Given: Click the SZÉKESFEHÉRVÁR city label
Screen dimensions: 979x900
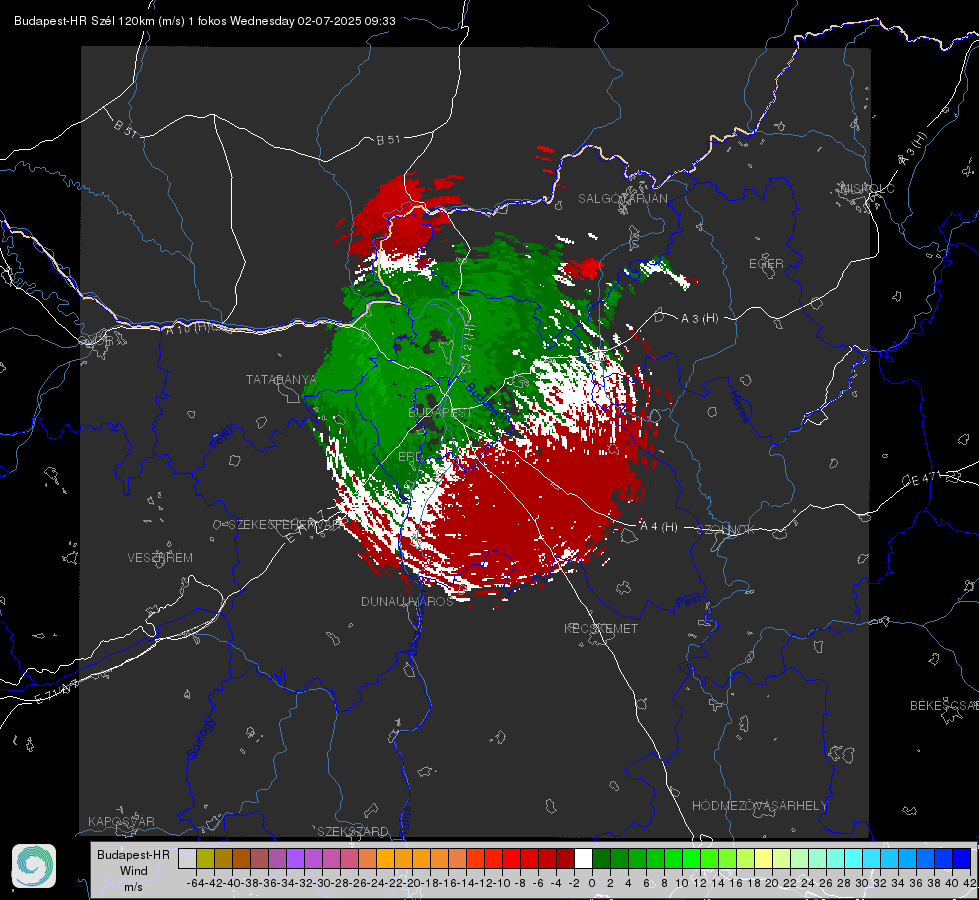Looking at the screenshot, I should click(285, 525).
